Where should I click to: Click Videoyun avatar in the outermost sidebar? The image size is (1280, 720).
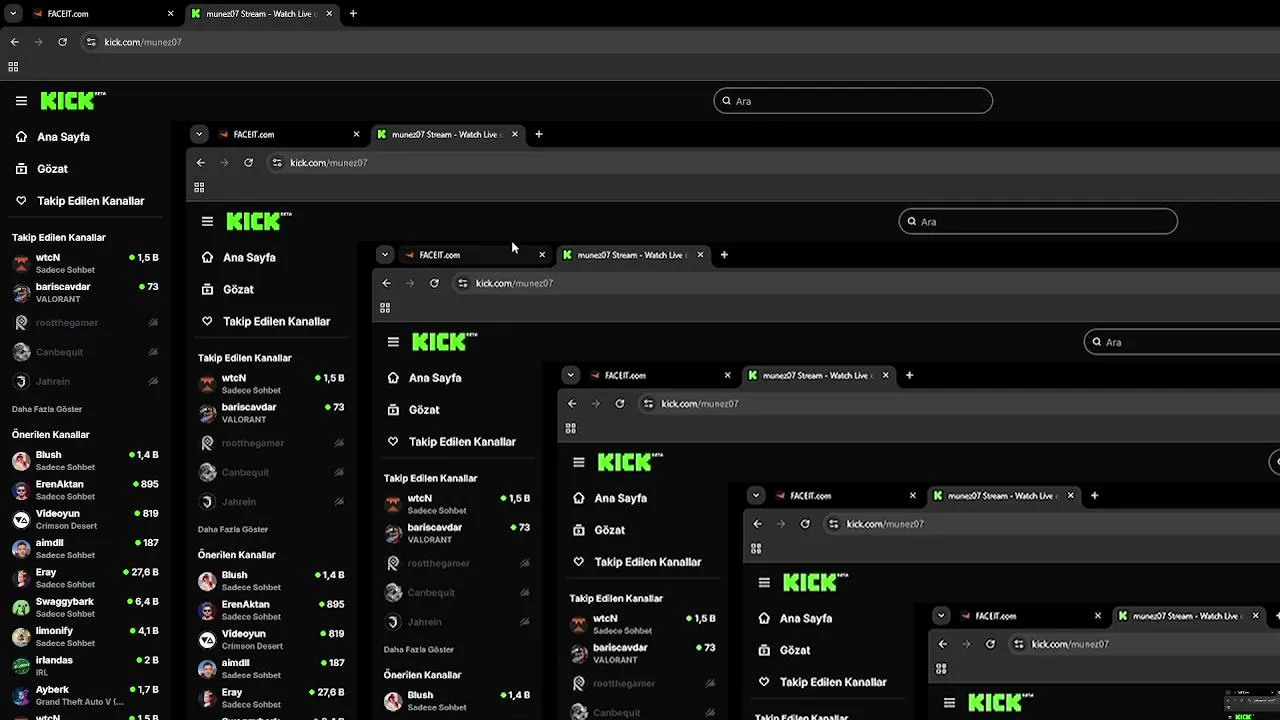[x=21, y=520]
